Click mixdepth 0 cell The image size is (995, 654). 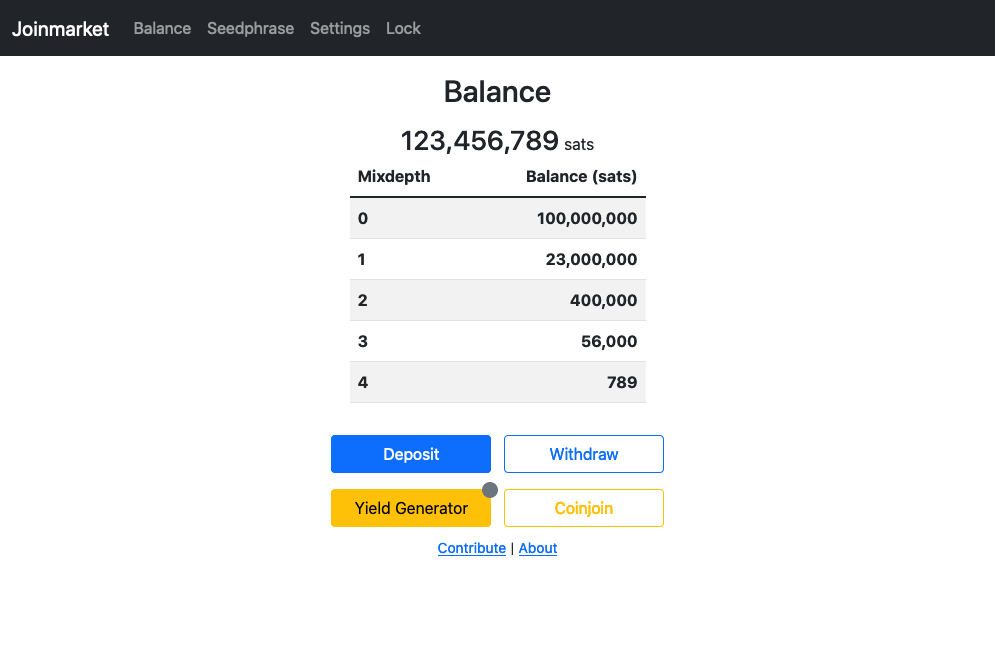[x=363, y=218]
